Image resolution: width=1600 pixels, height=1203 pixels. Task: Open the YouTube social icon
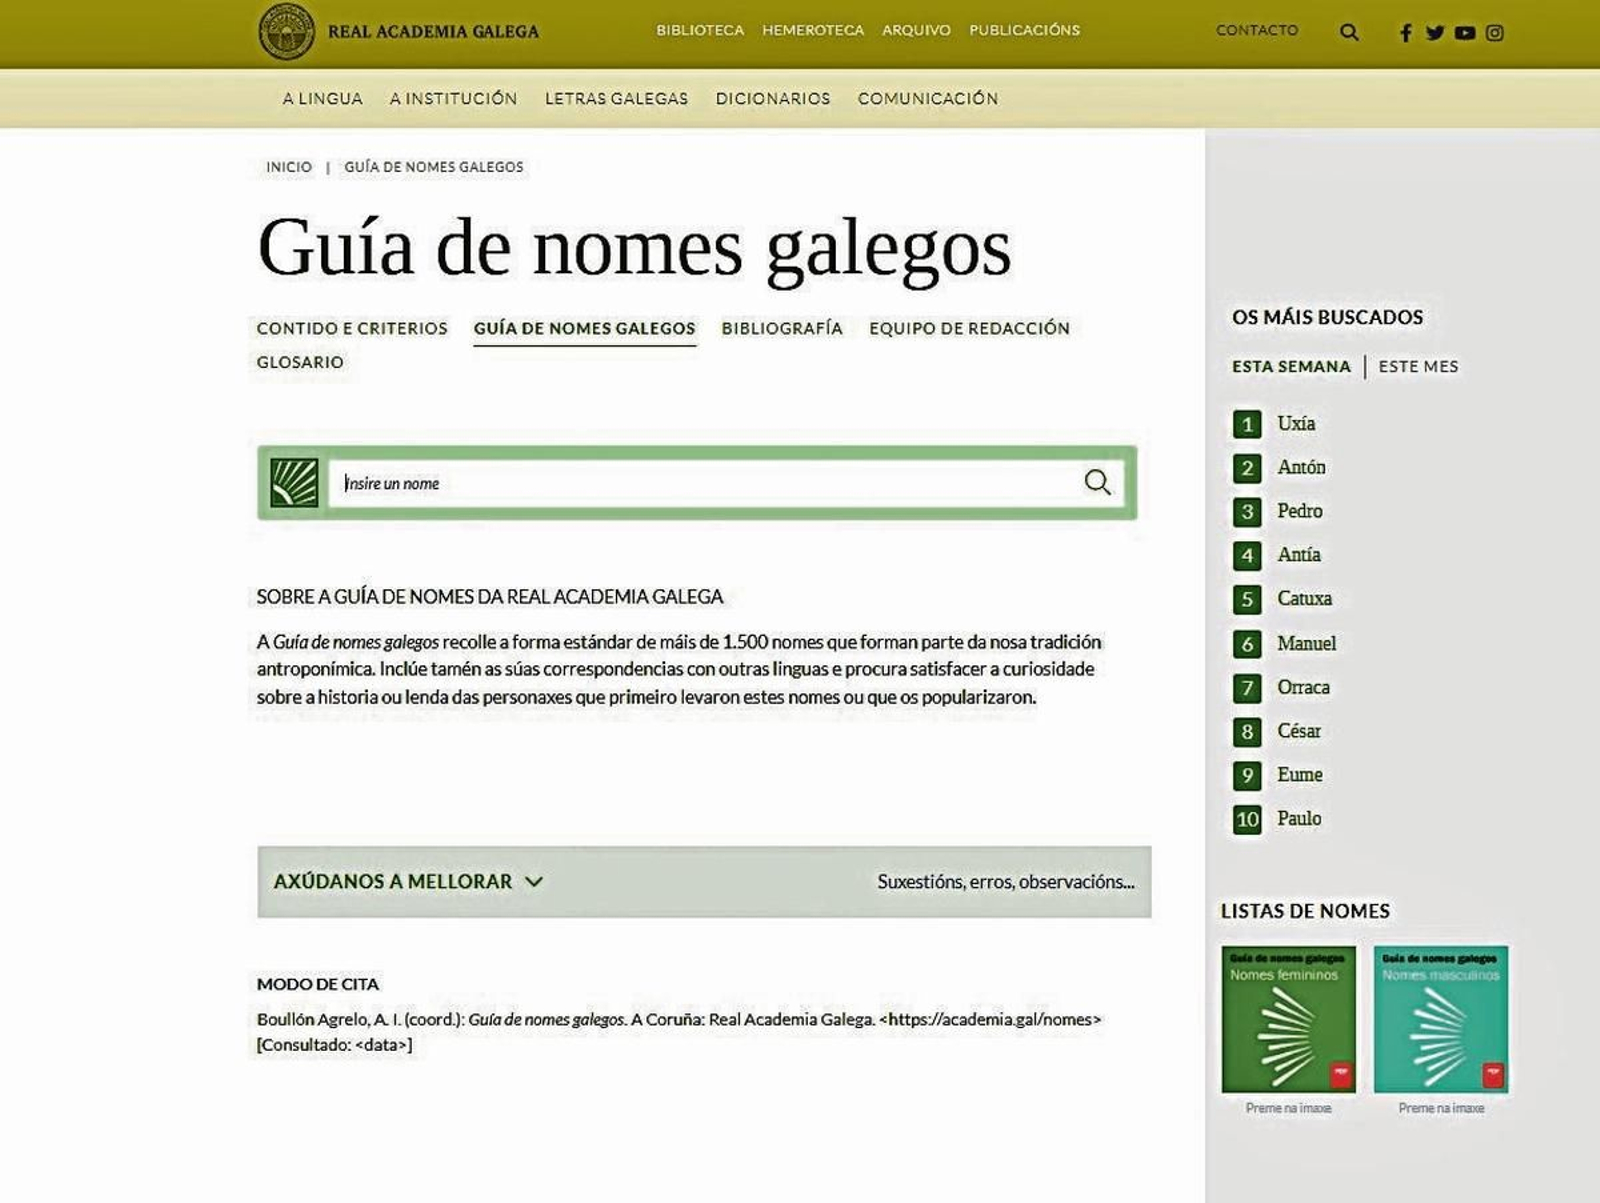point(1465,33)
